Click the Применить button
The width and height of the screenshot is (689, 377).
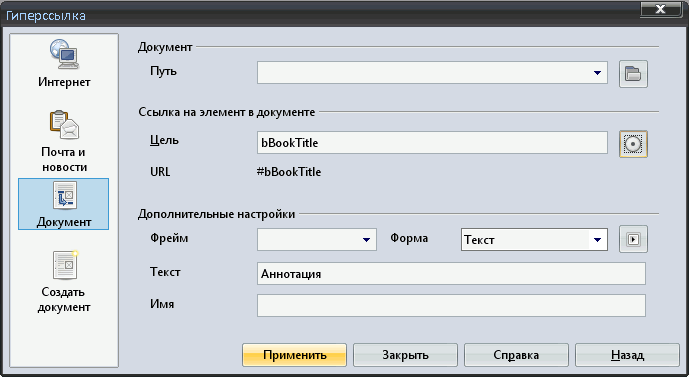(x=294, y=355)
